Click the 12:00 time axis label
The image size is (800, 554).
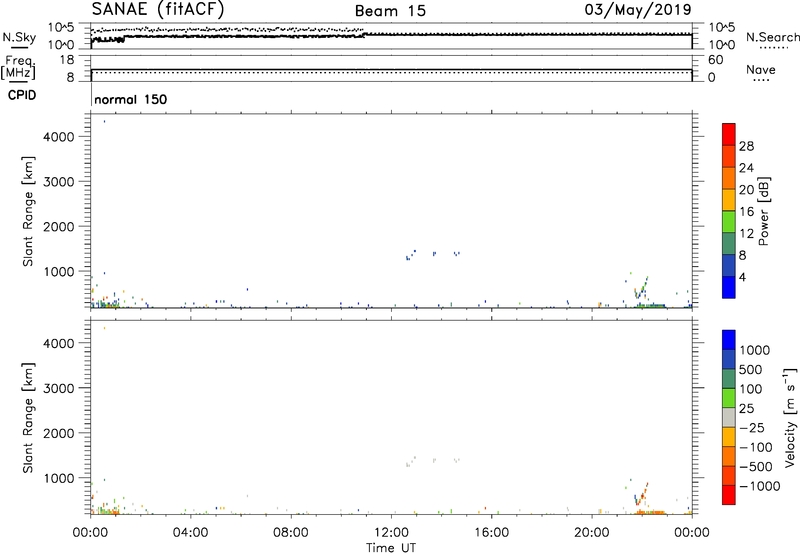[391, 533]
